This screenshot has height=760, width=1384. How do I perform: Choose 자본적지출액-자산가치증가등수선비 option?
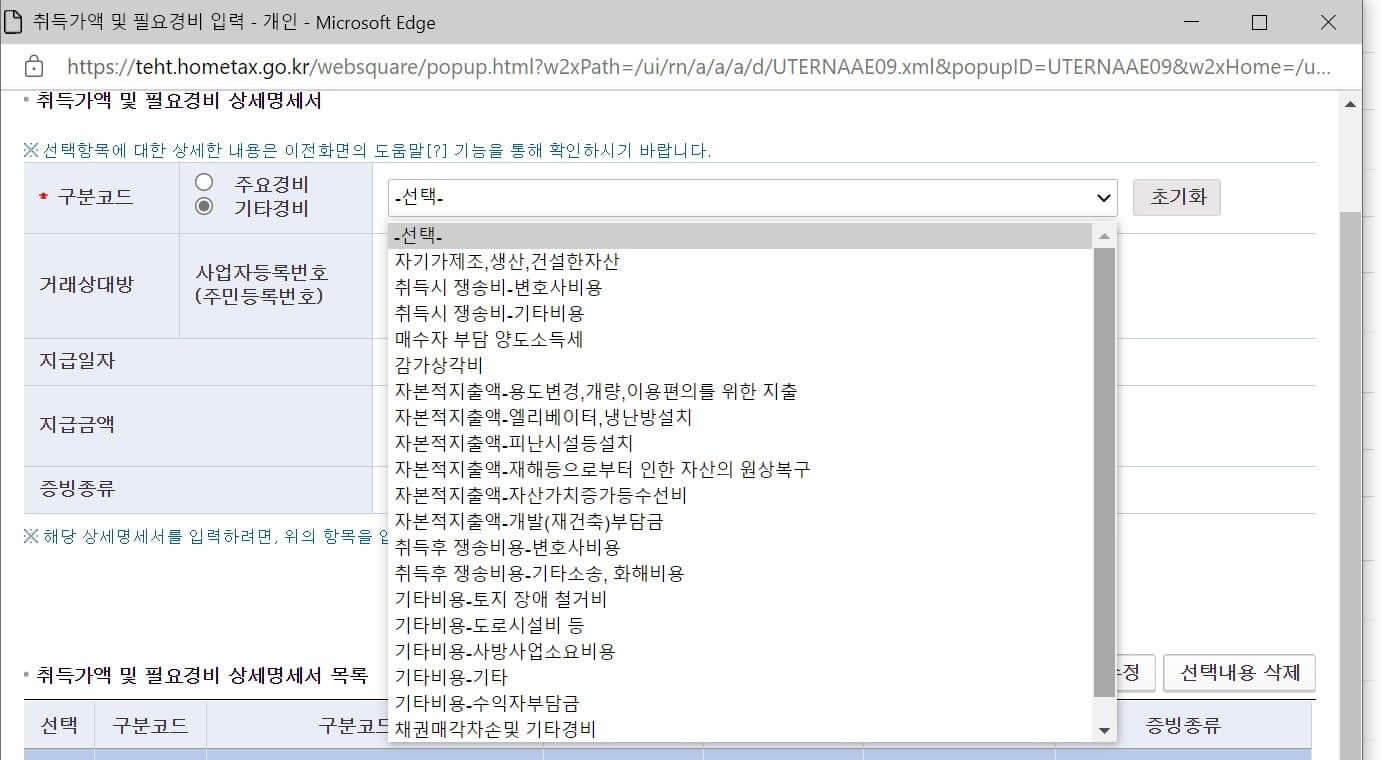[x=741, y=496]
